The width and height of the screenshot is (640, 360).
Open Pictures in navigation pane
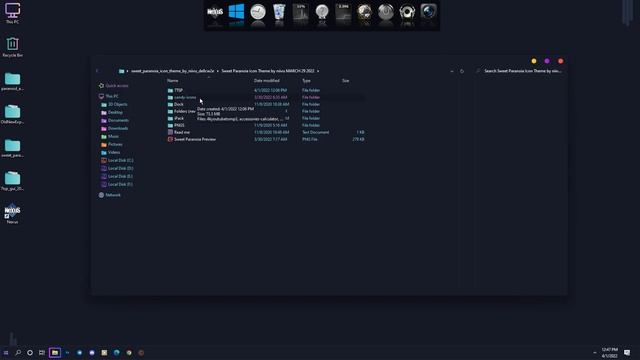click(112, 144)
